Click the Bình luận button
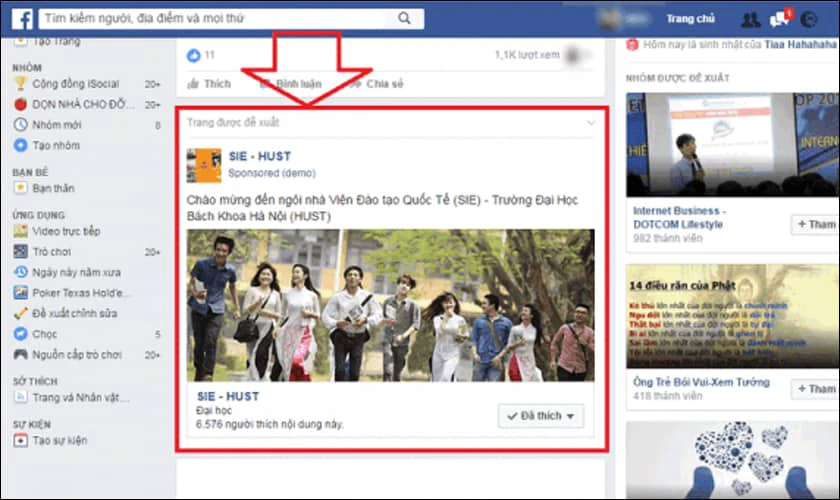840x500 pixels. pyautogui.click(x=291, y=84)
